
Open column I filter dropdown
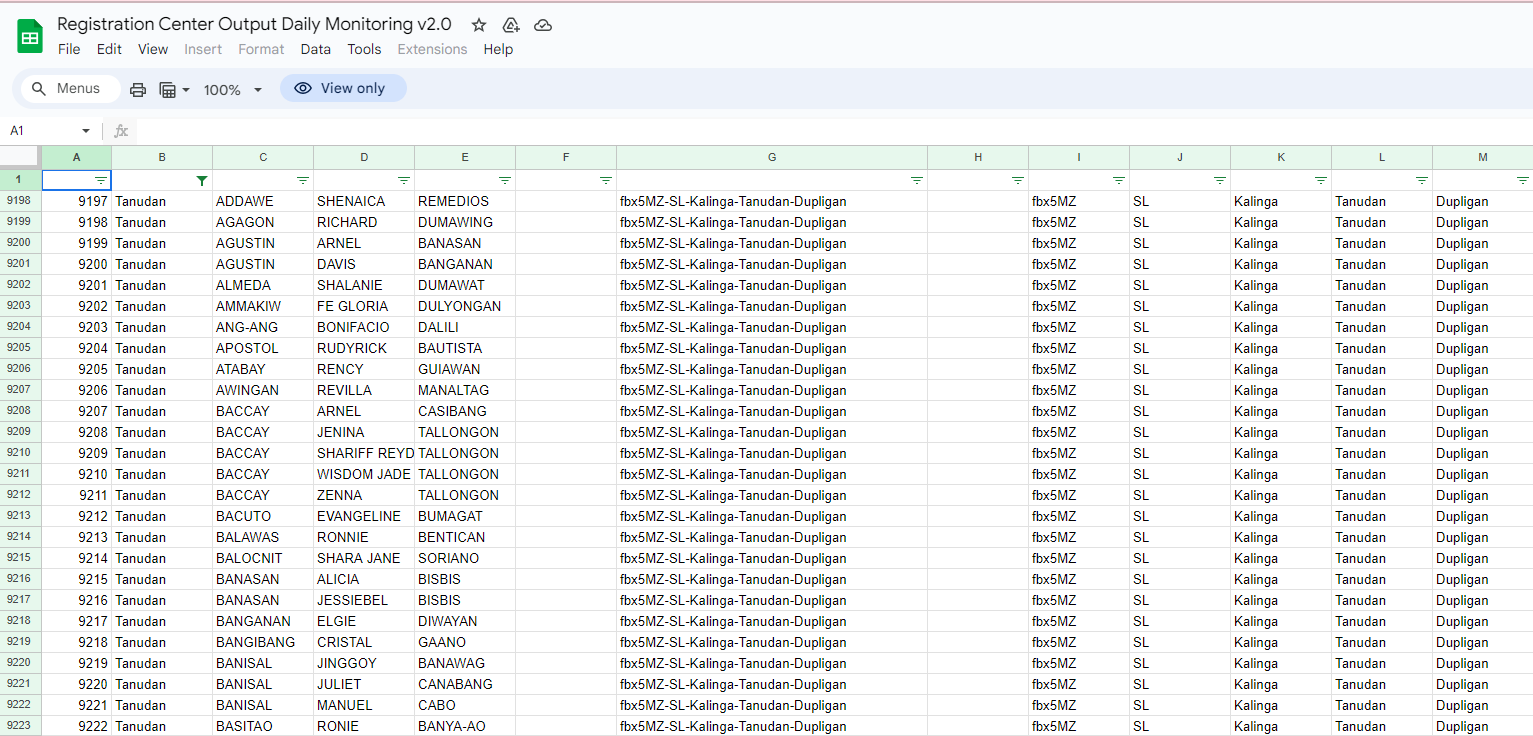click(1119, 181)
